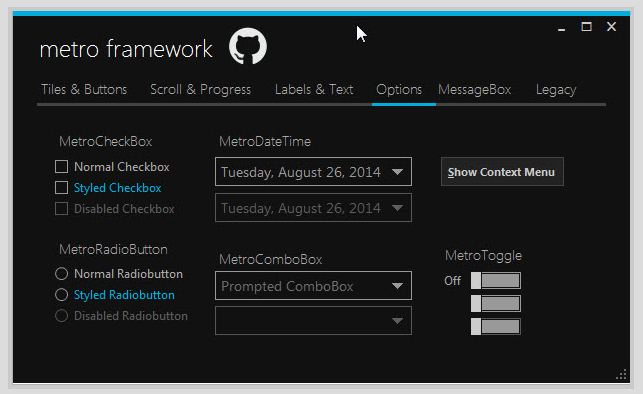Maximize the metro framework window

point(586,27)
